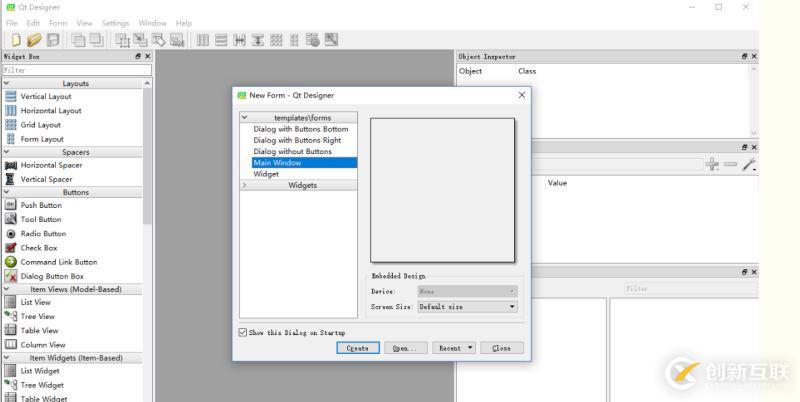
Task: Open the Screen Size dropdown
Action: pyautogui.click(x=467, y=307)
